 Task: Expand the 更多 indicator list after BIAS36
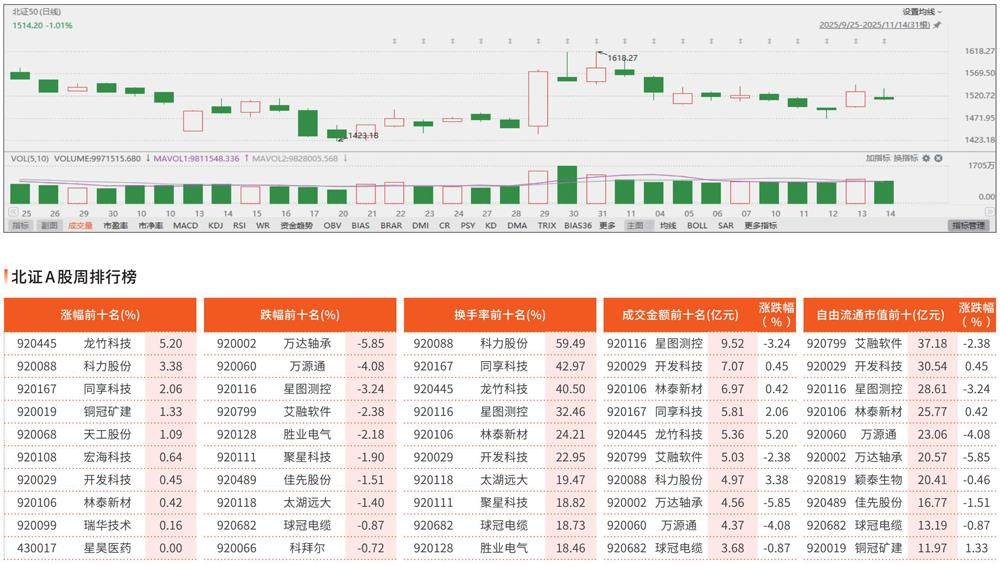pyautogui.click(x=607, y=226)
